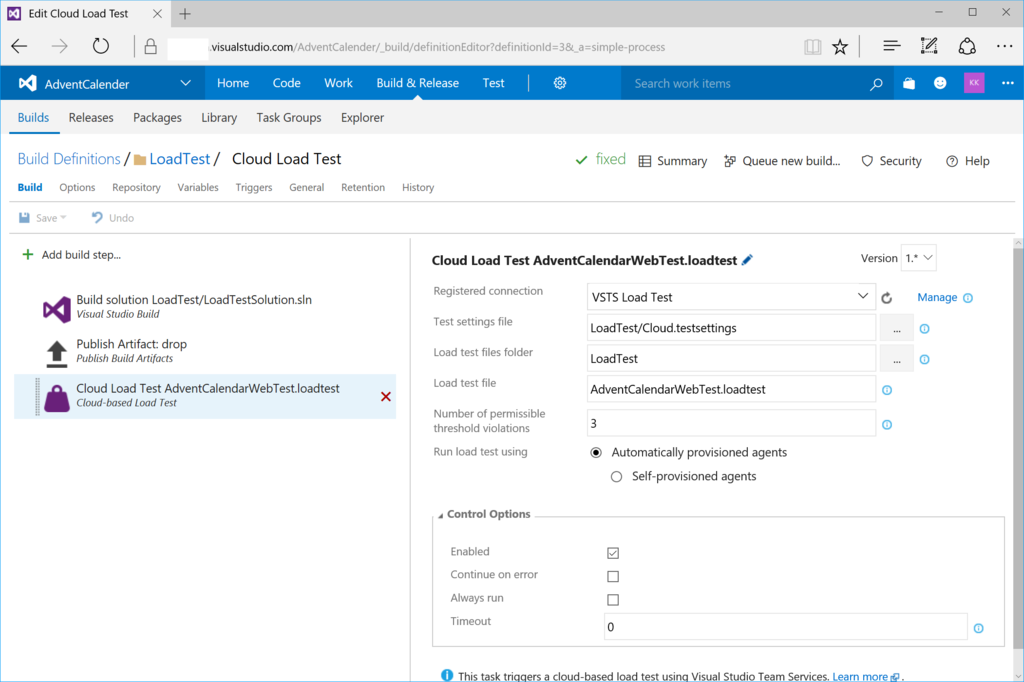
Task: Open the browser reading view icon
Action: pyautogui.click(x=812, y=46)
